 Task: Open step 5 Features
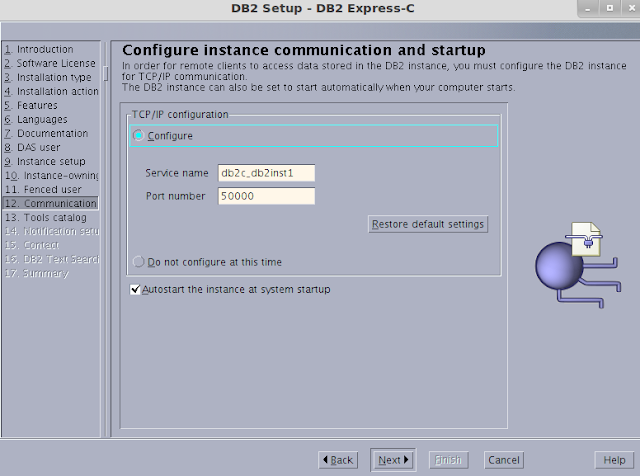tap(31, 105)
